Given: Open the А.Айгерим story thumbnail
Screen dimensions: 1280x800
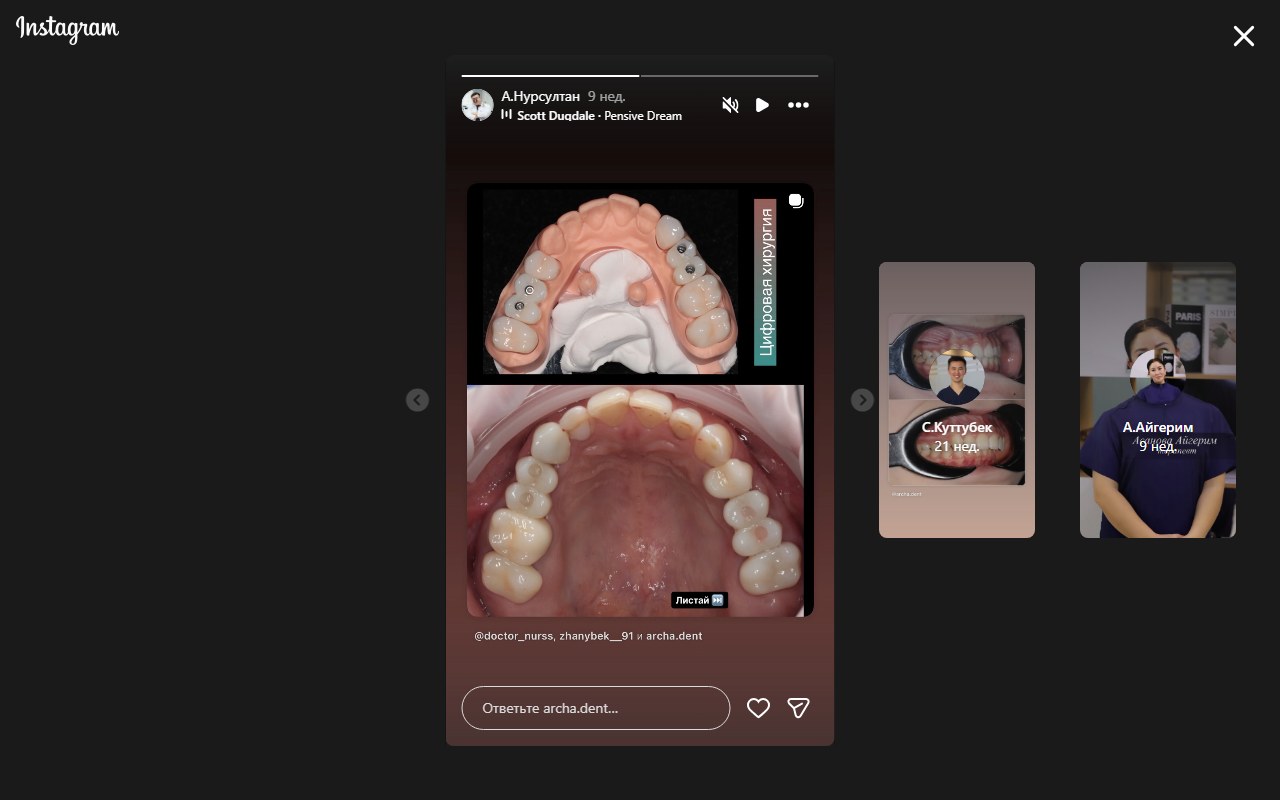Looking at the screenshot, I should pyautogui.click(x=1157, y=400).
